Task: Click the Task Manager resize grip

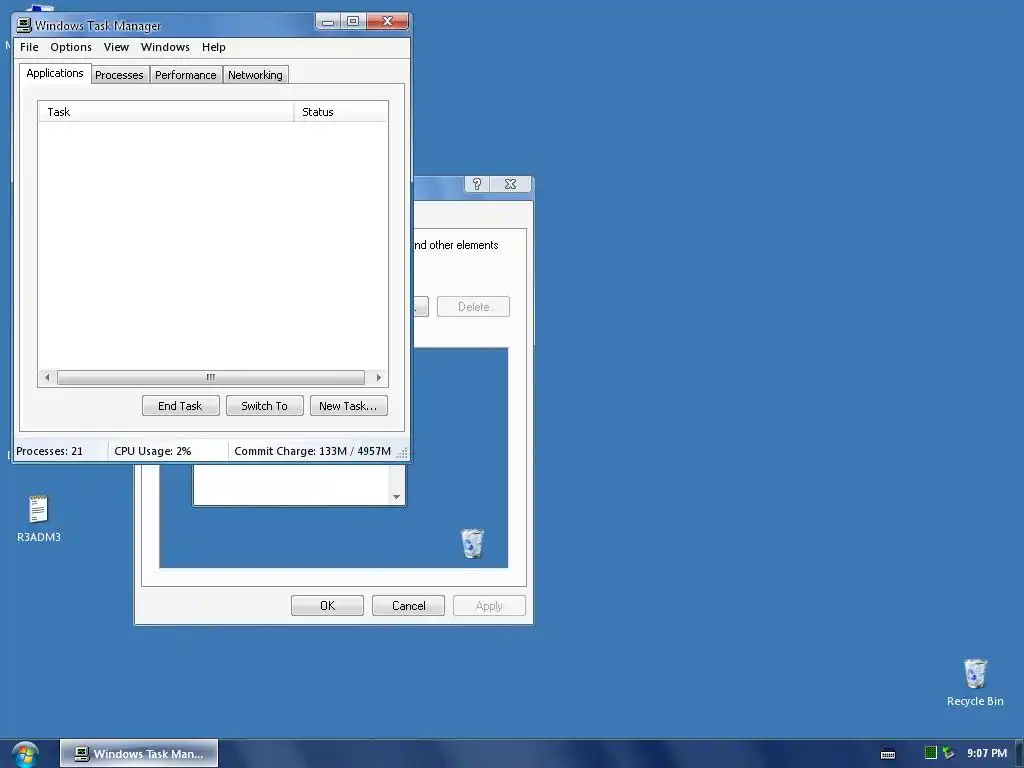Action: [402, 453]
